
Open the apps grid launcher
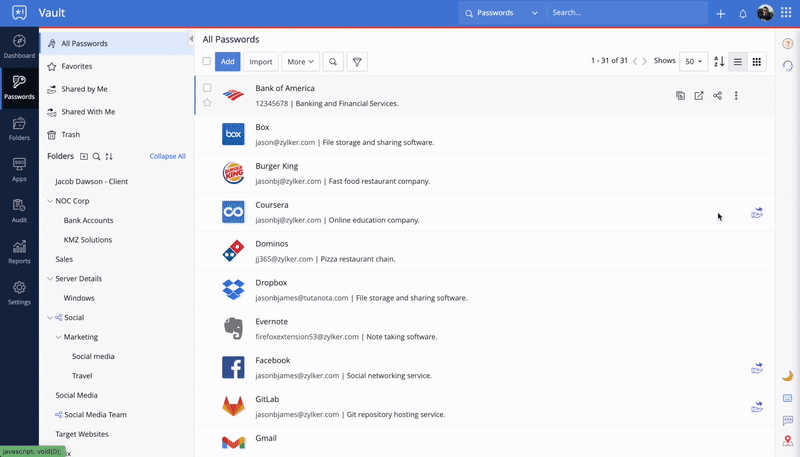pyautogui.click(x=786, y=13)
